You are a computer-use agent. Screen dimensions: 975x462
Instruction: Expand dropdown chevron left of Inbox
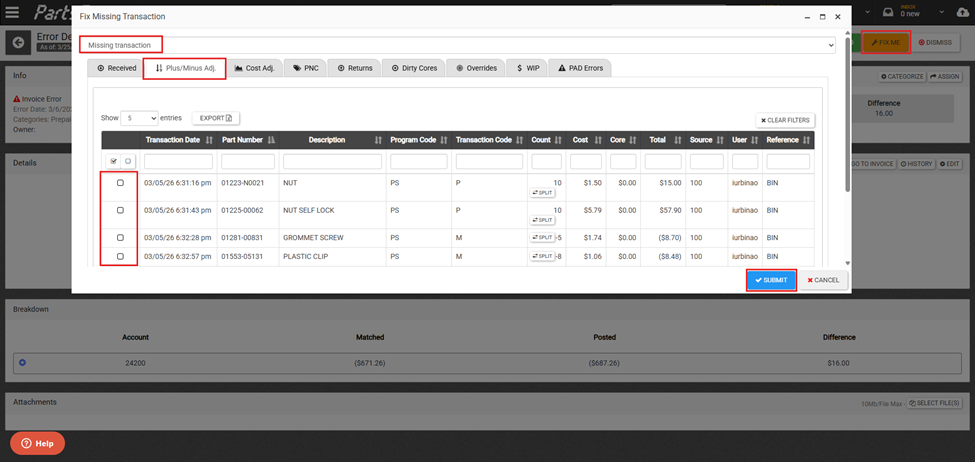tap(866, 12)
